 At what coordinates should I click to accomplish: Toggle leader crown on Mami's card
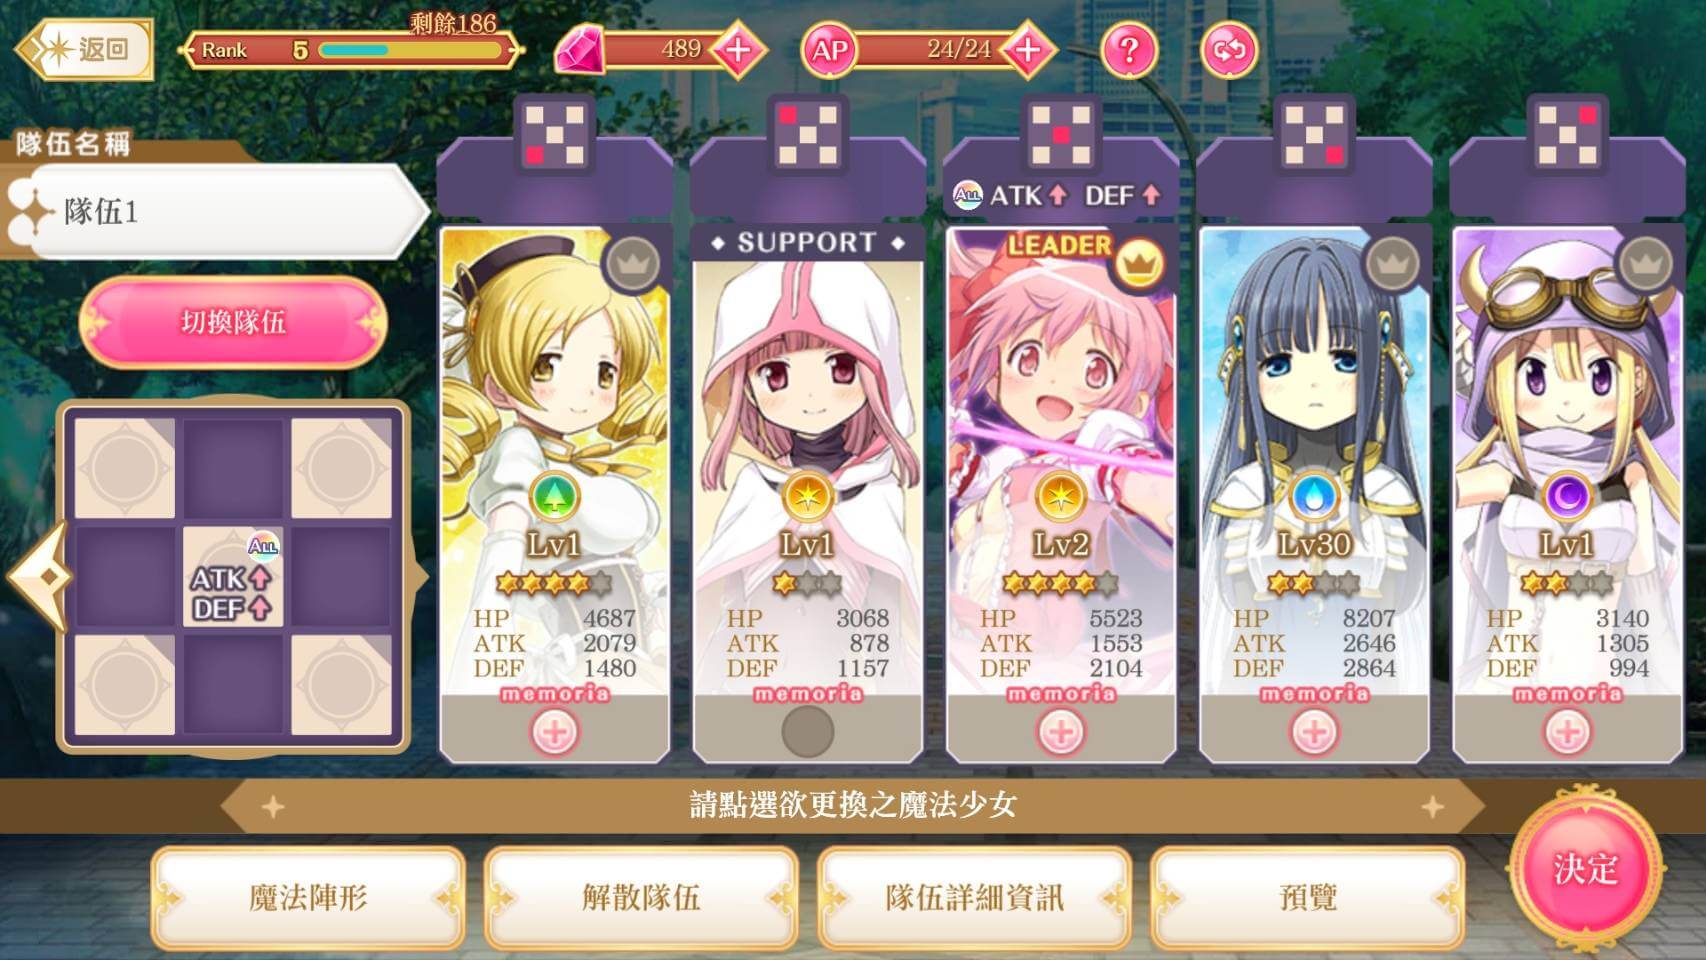click(632, 265)
